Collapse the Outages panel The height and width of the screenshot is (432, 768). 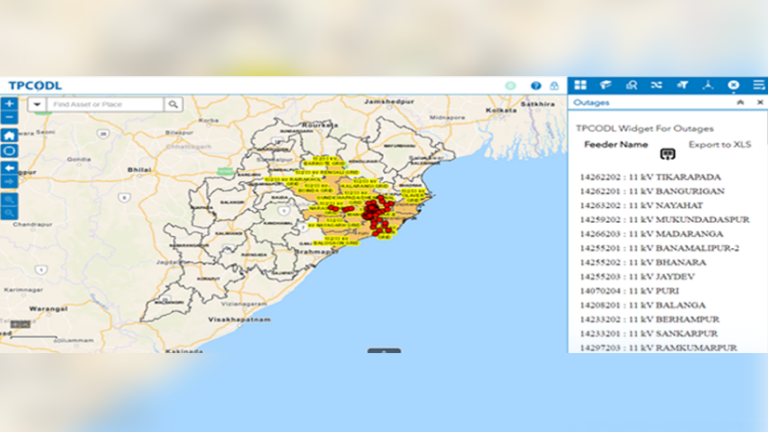click(x=740, y=103)
